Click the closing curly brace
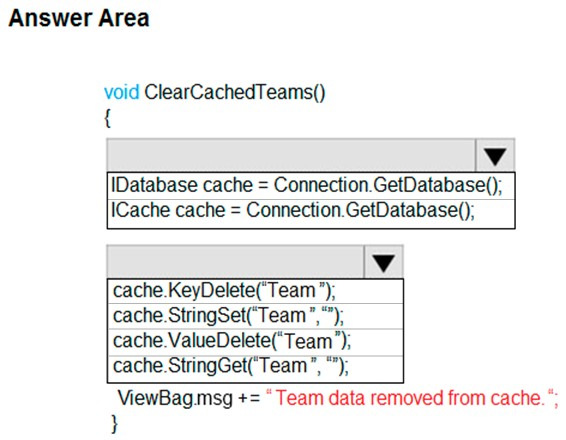Viewport: 566px width, 440px height. [114, 424]
